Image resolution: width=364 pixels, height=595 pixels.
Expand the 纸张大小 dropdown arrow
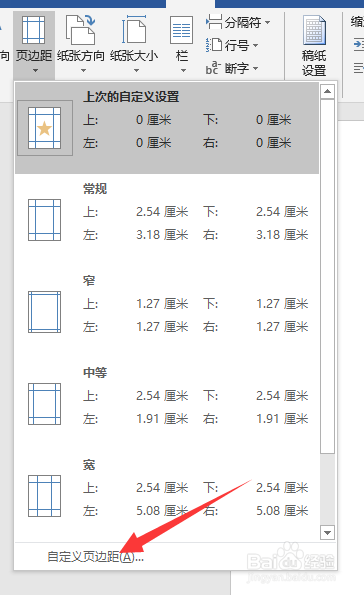click(136, 71)
